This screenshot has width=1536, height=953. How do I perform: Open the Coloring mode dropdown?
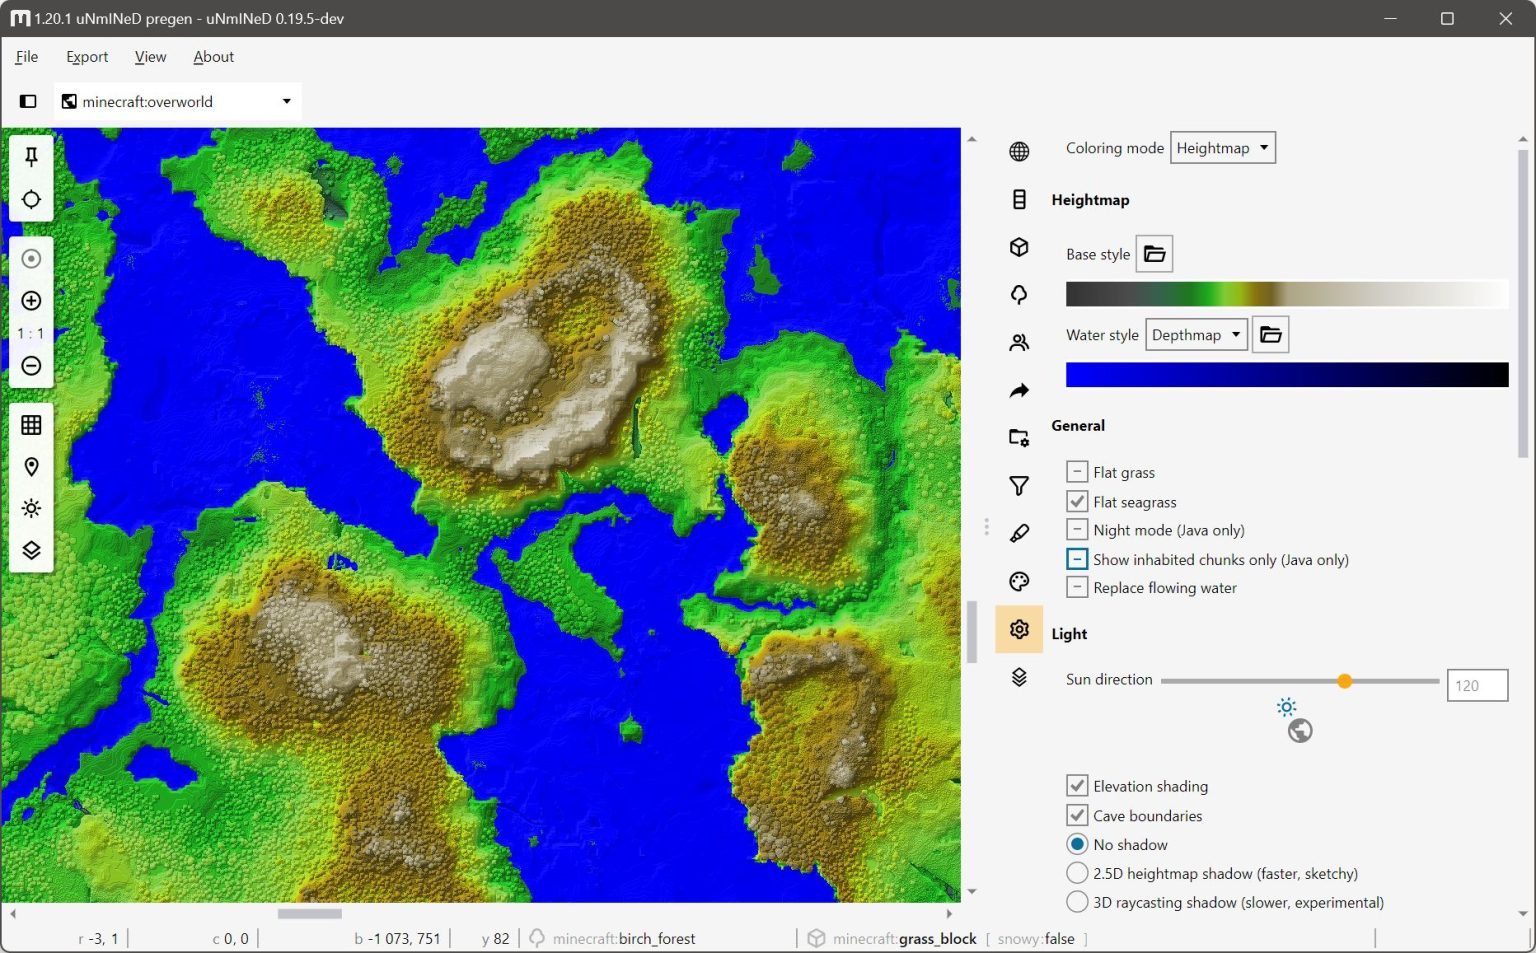coord(1222,147)
